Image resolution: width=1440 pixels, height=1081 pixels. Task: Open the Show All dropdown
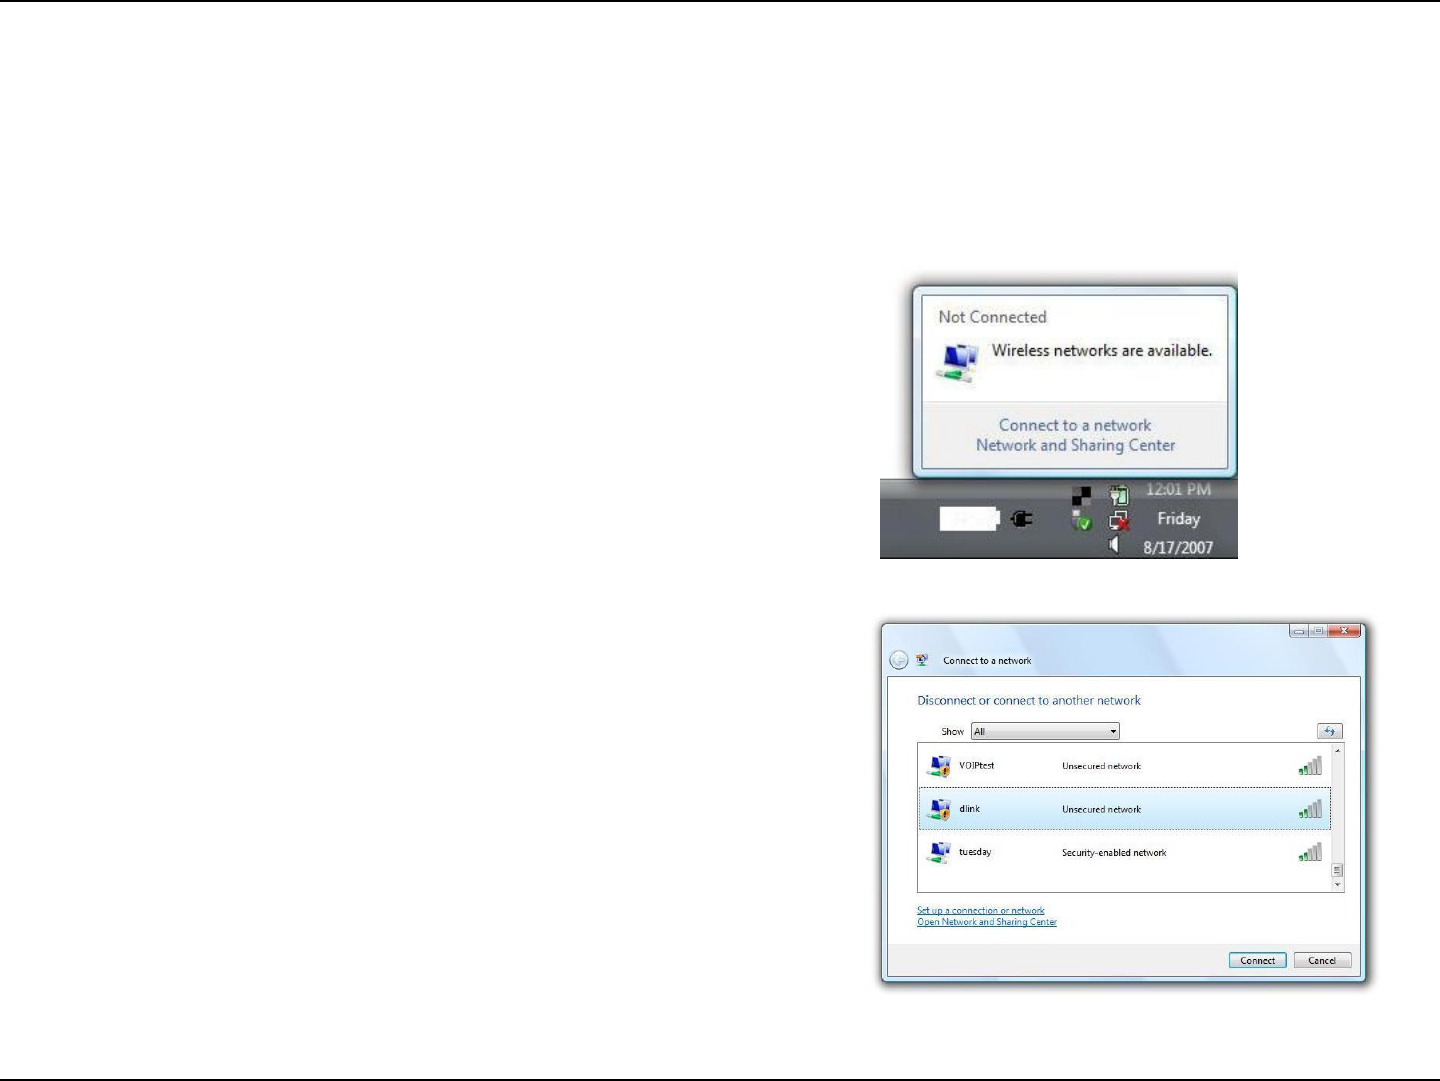pos(1045,731)
